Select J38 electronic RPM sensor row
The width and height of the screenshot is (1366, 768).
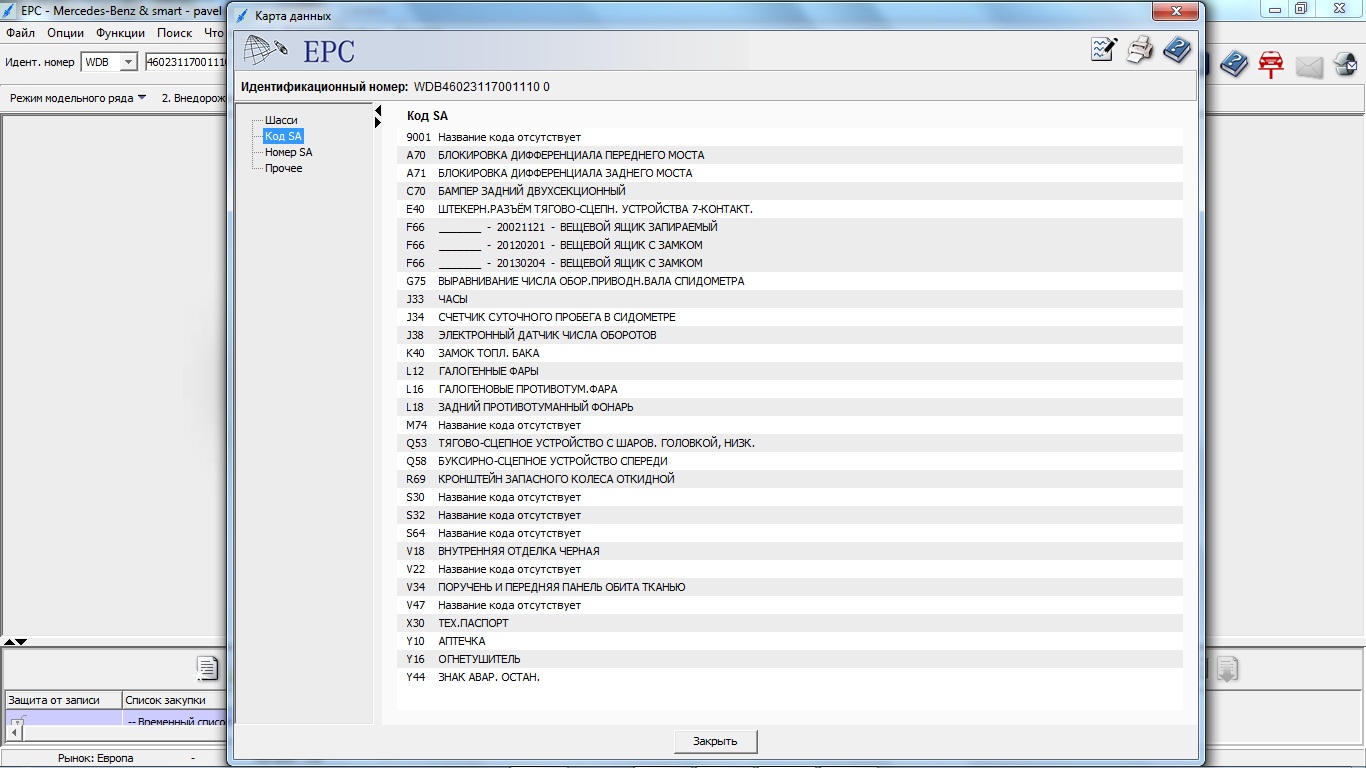[x=790, y=335]
